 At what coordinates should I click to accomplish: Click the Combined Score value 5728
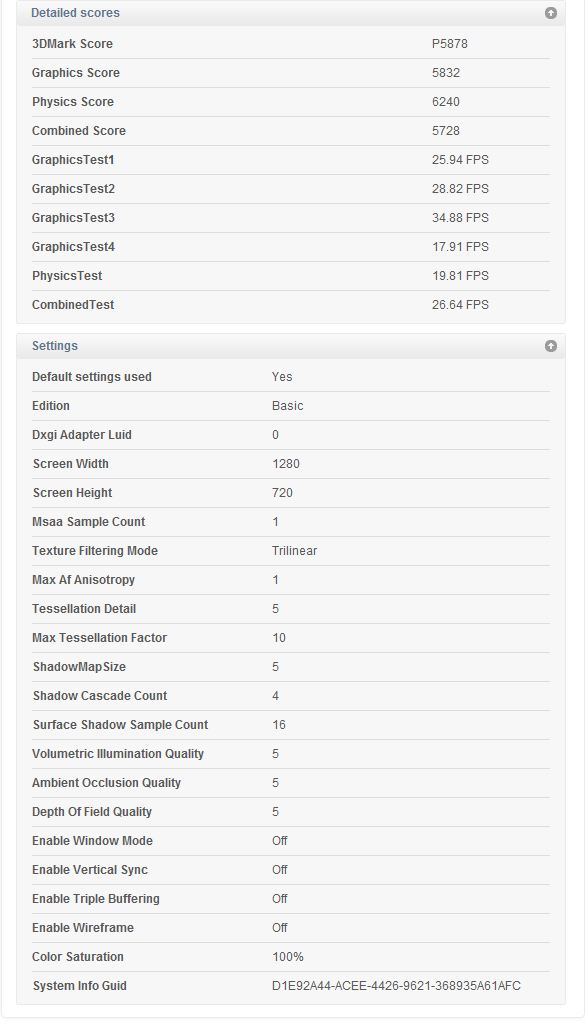[x=446, y=130]
